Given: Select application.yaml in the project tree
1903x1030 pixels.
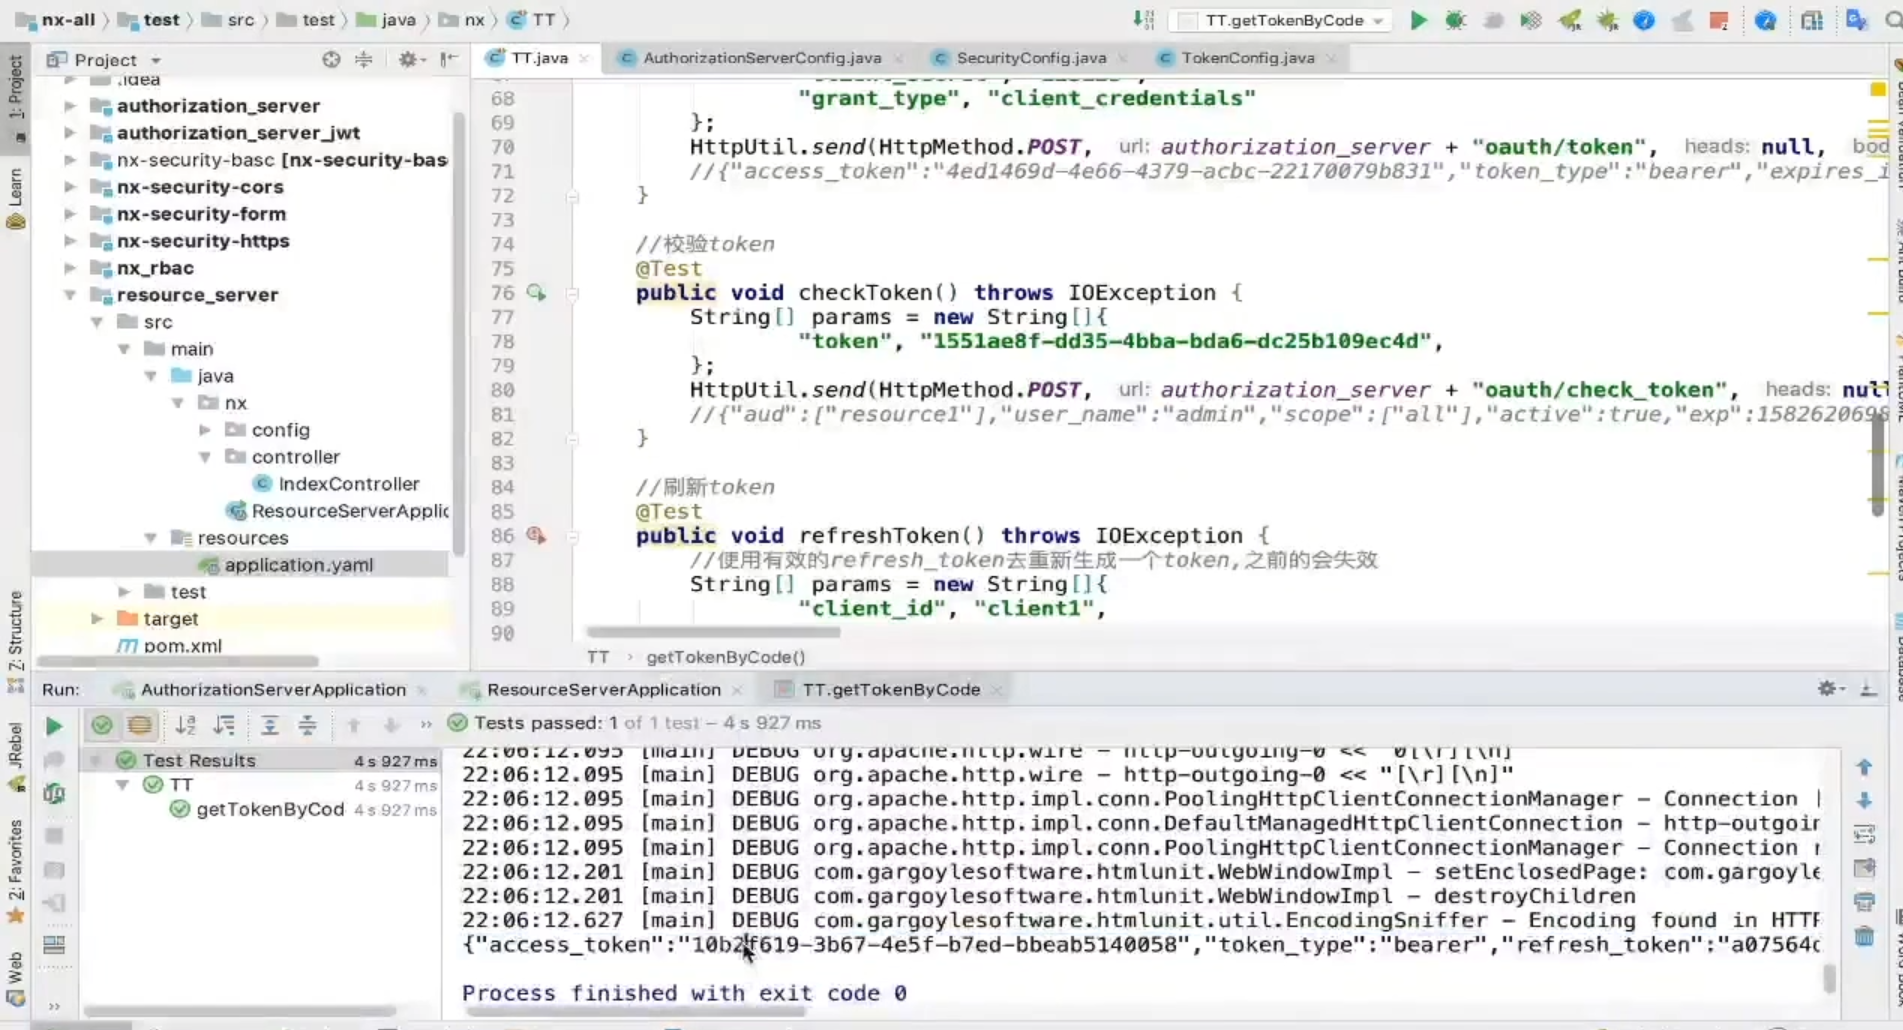Looking at the screenshot, I should click(298, 564).
